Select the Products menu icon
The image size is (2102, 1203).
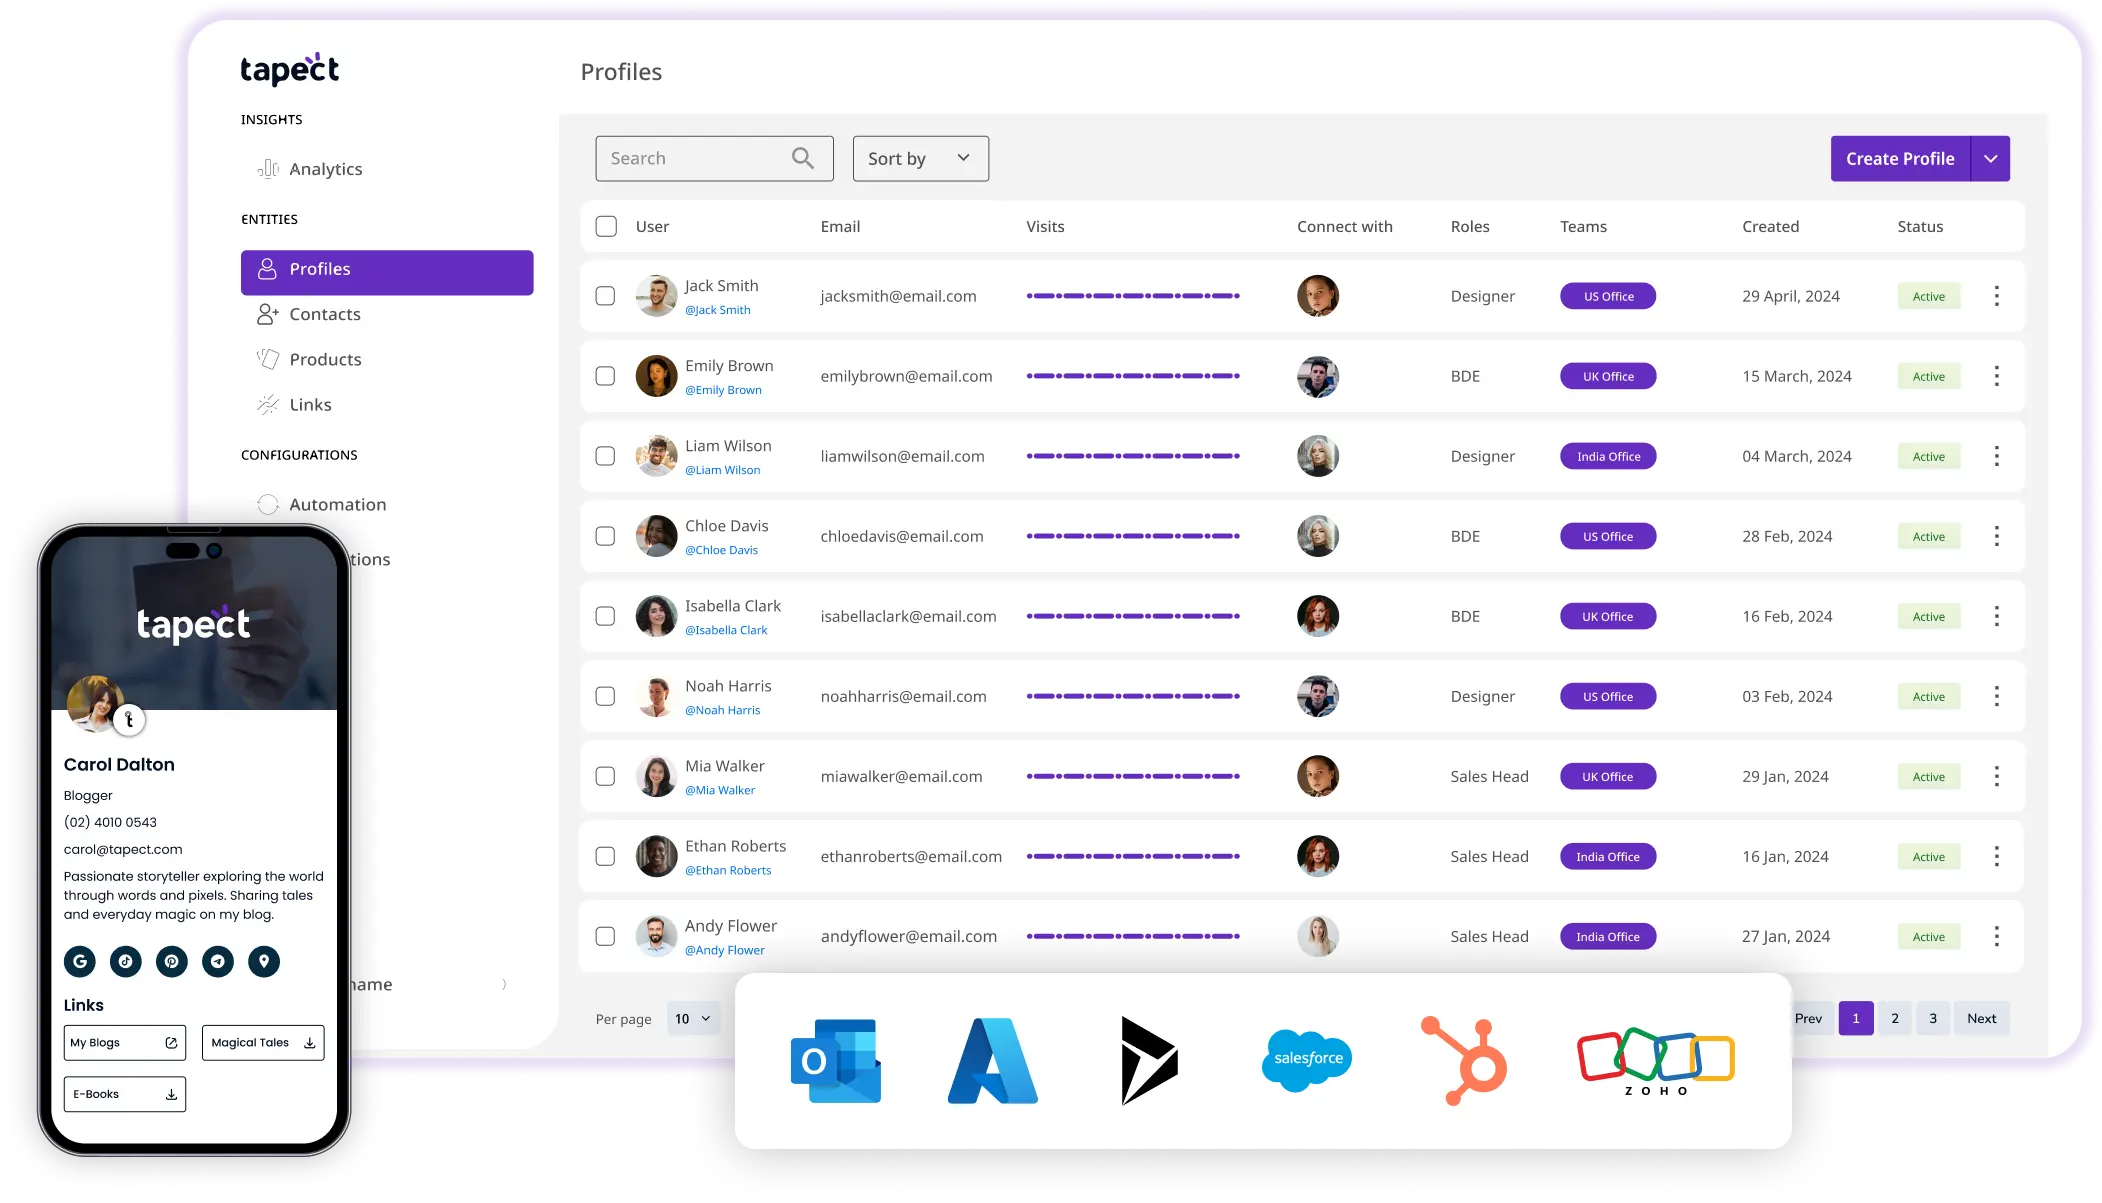pos(267,358)
